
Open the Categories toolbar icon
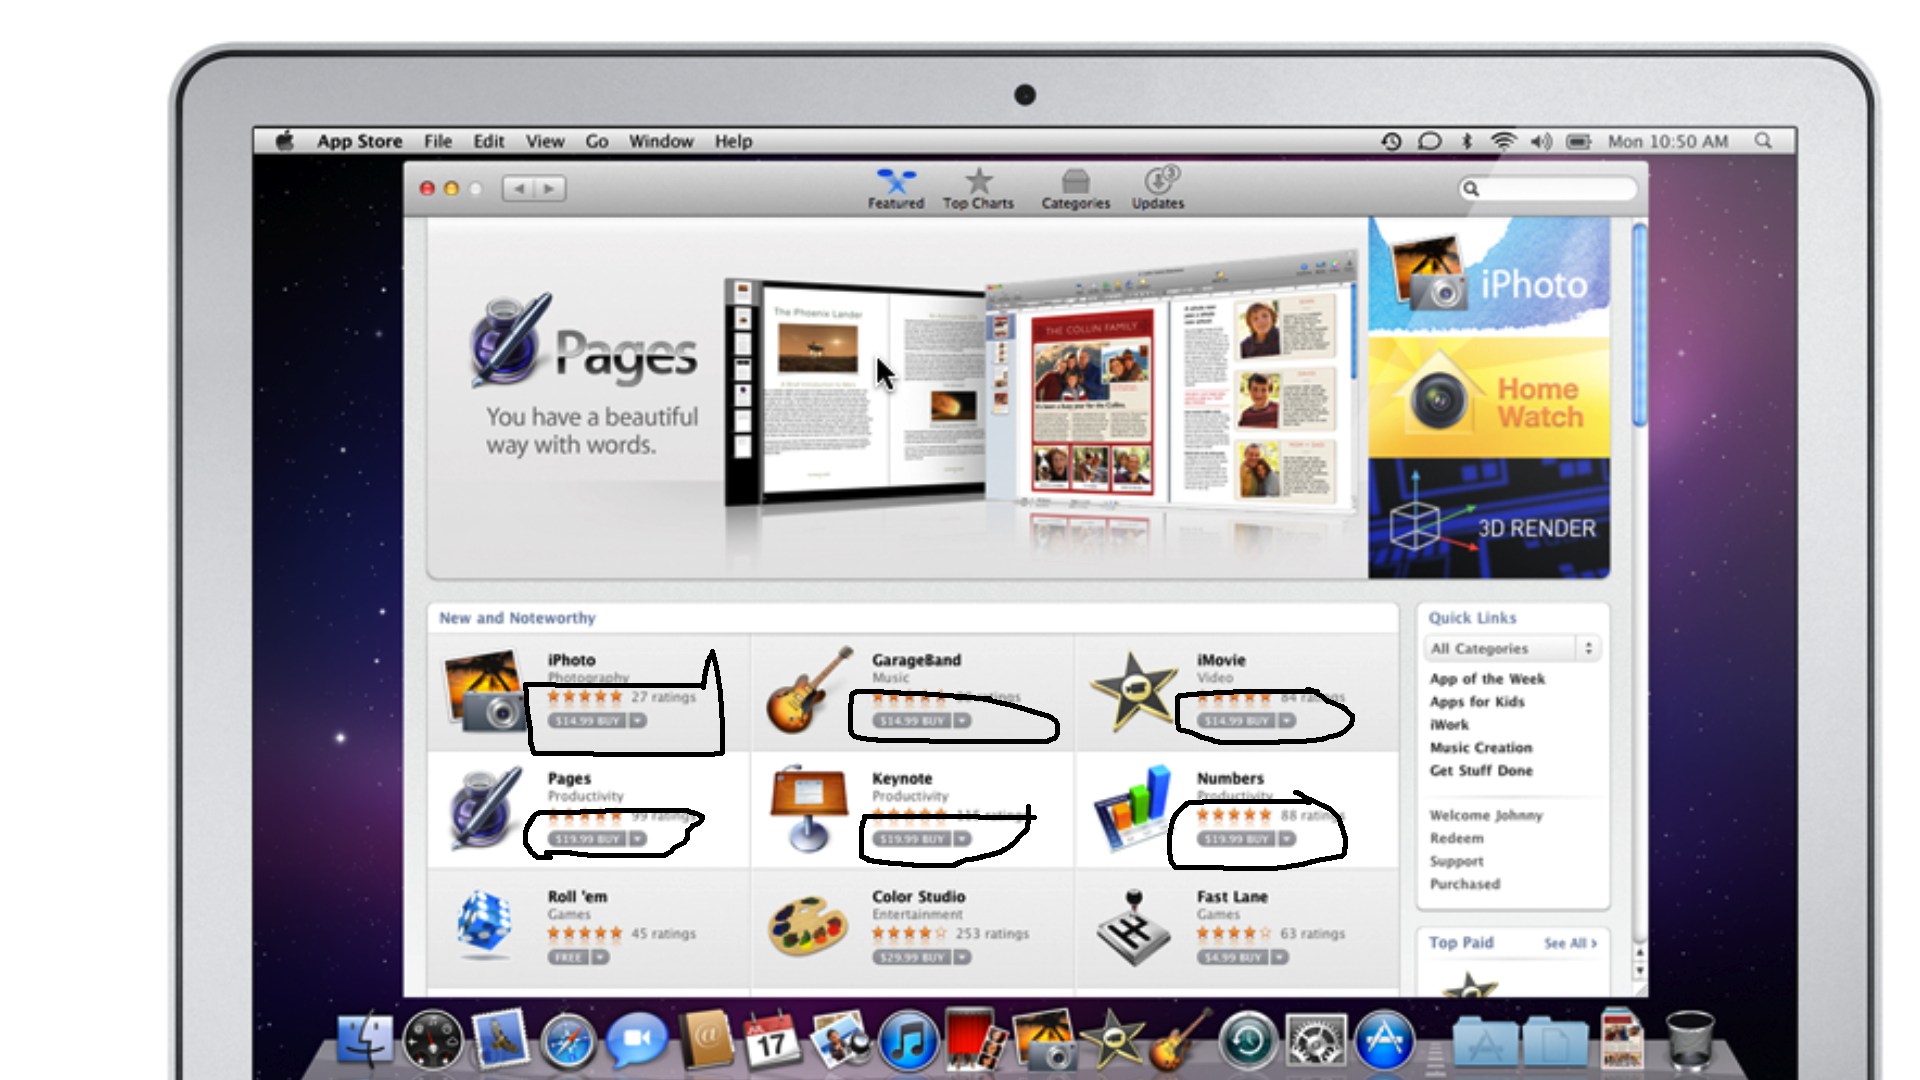pyautogui.click(x=1075, y=183)
